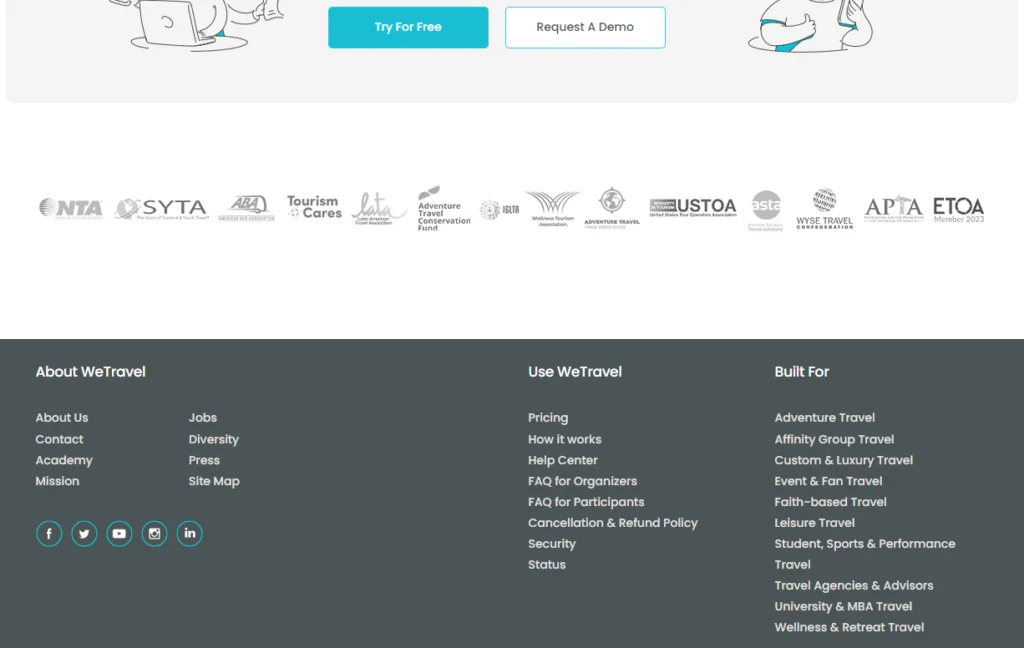
Task: Click the ABA American Bus Association logo
Action: [x=246, y=208]
